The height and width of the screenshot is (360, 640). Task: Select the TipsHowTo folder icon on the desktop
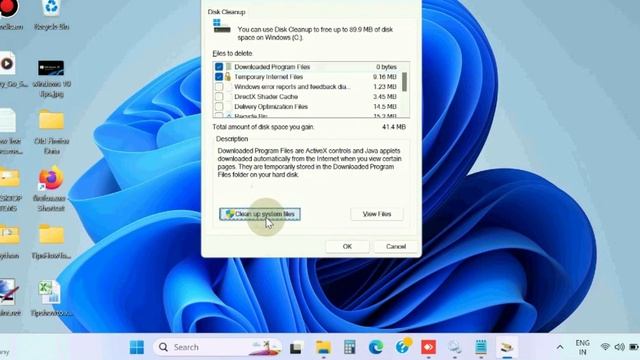click(x=51, y=242)
